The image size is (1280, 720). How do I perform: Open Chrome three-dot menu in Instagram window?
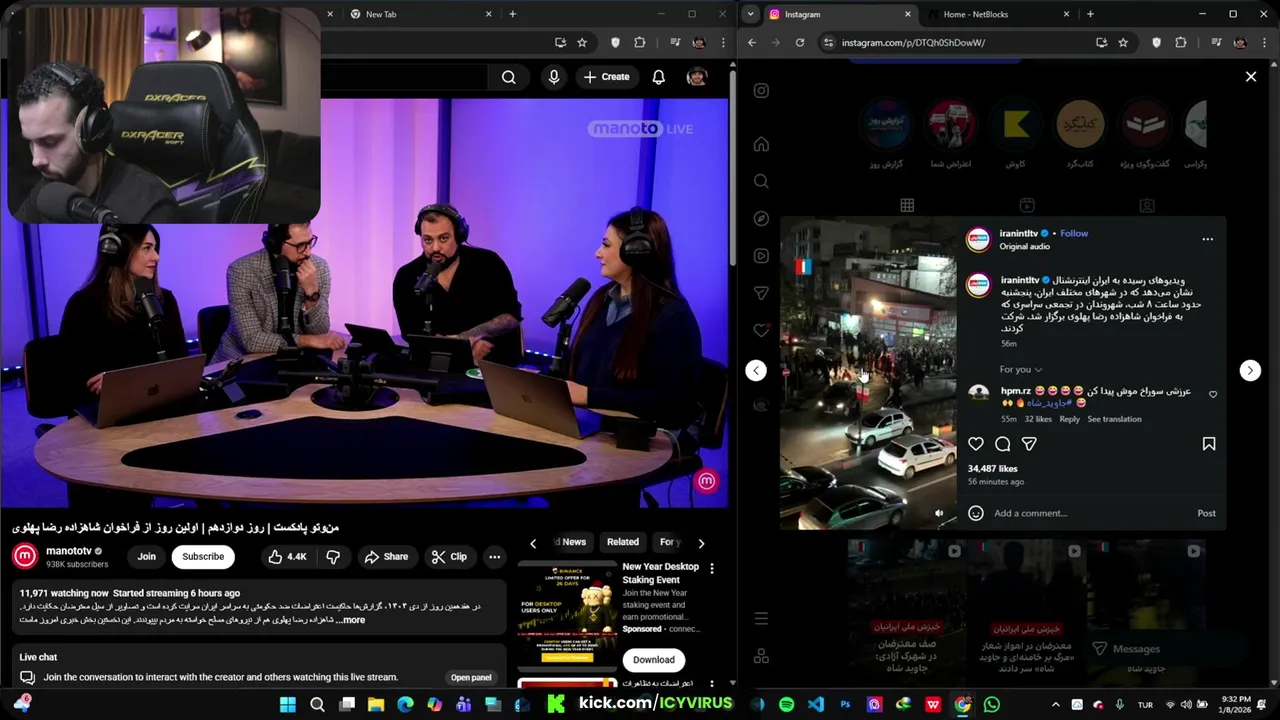point(1264,42)
